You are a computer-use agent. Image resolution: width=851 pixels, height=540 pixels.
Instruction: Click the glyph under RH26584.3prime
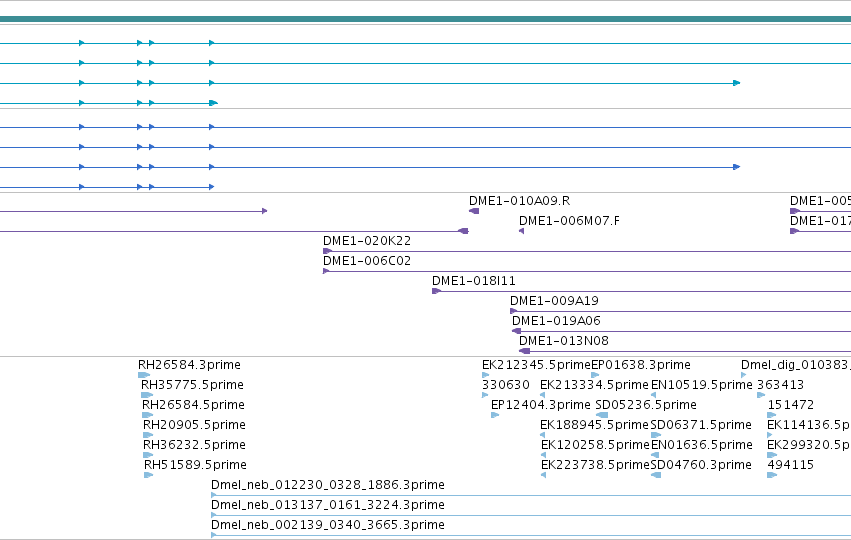pos(144,375)
